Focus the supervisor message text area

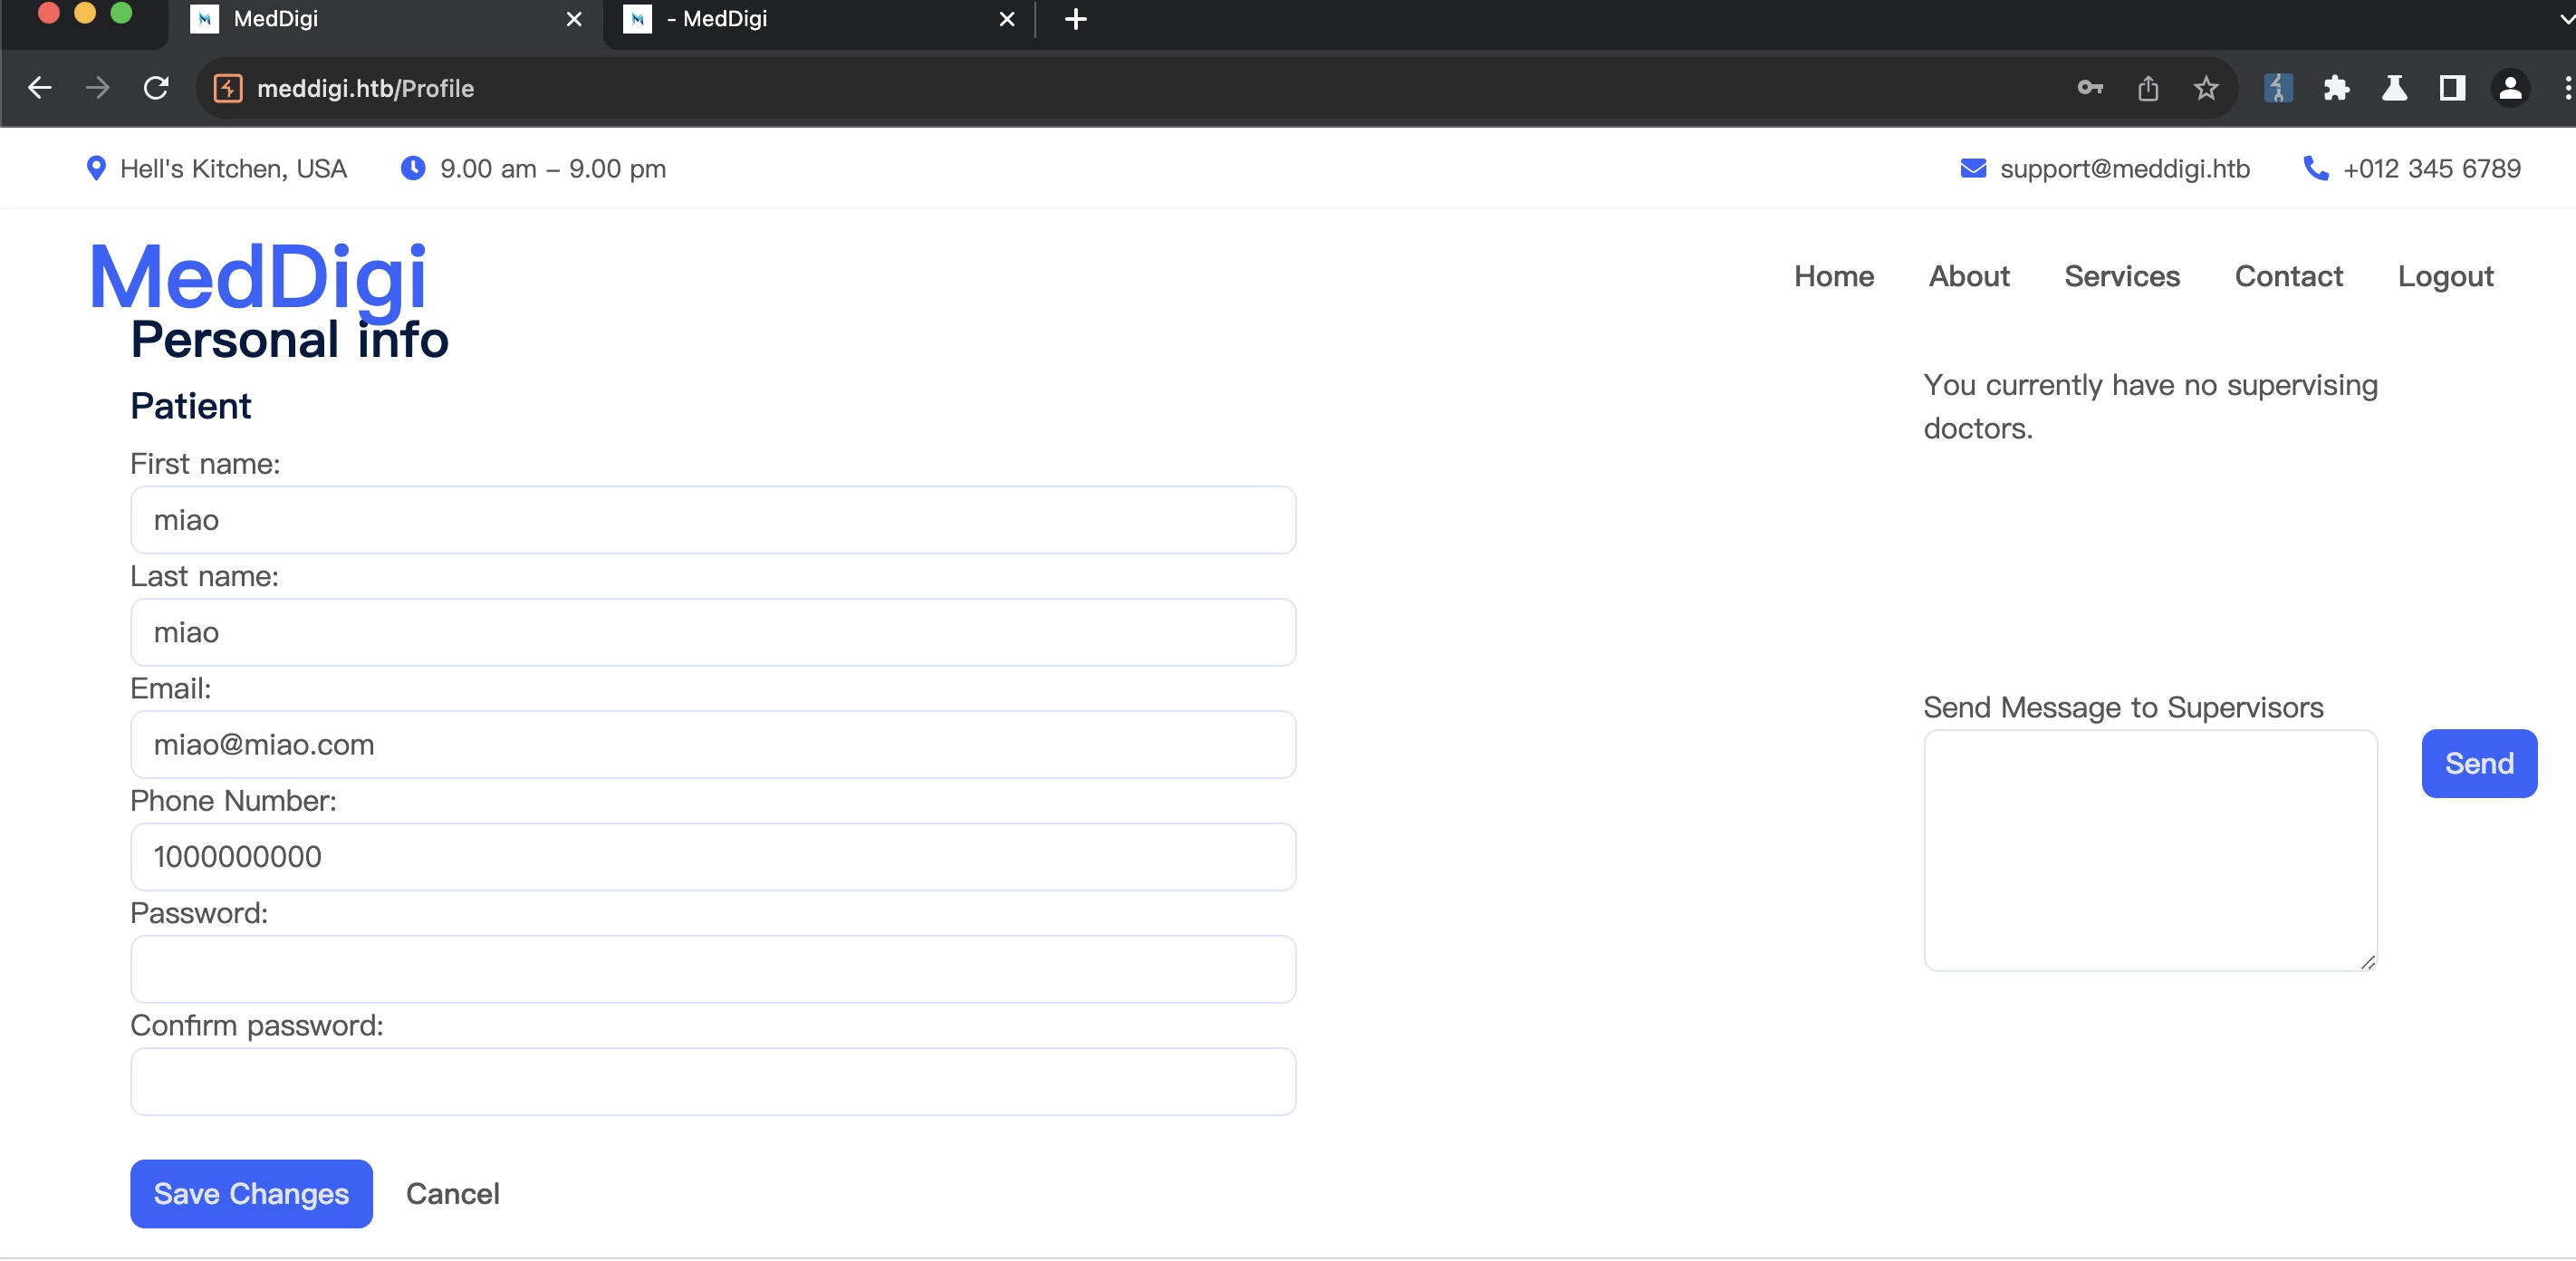click(2149, 850)
